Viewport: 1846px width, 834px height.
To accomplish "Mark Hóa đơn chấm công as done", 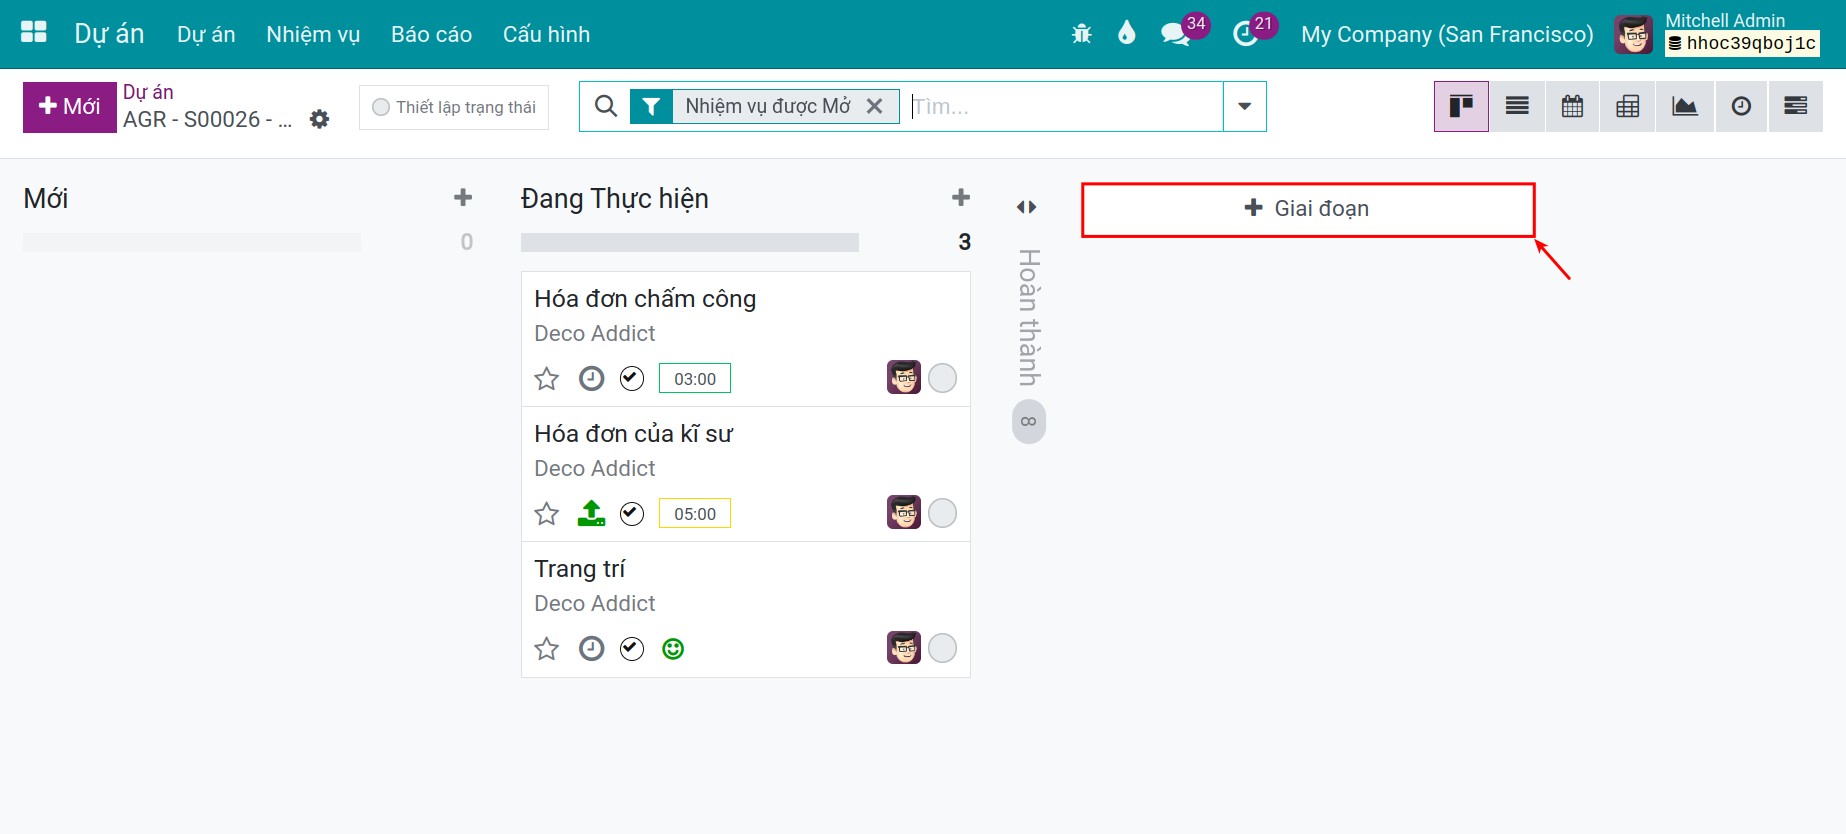I will coord(632,378).
